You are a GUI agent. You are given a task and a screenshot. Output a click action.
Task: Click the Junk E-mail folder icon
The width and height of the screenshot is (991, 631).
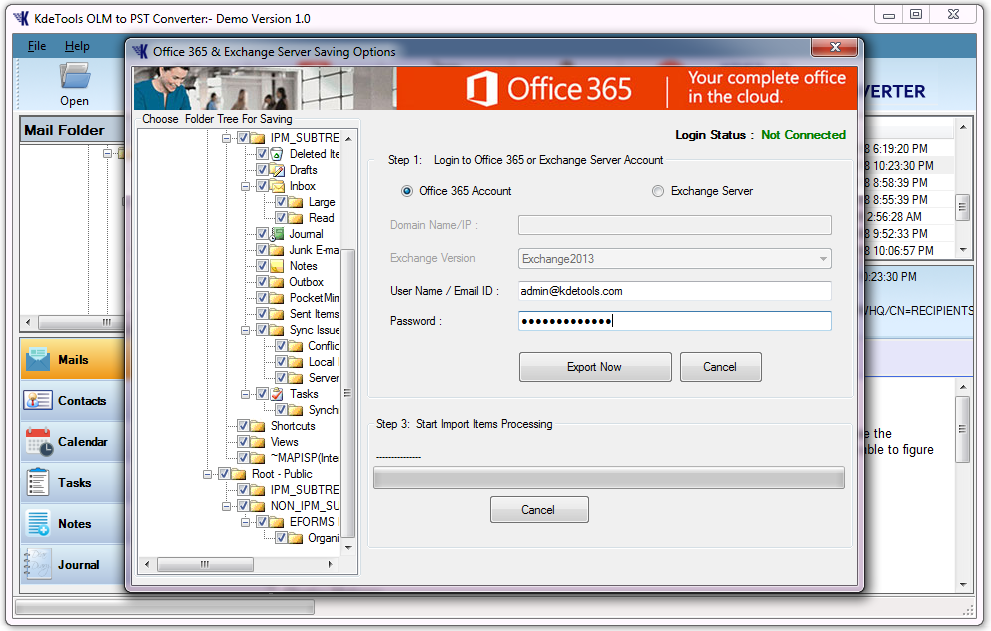point(277,250)
